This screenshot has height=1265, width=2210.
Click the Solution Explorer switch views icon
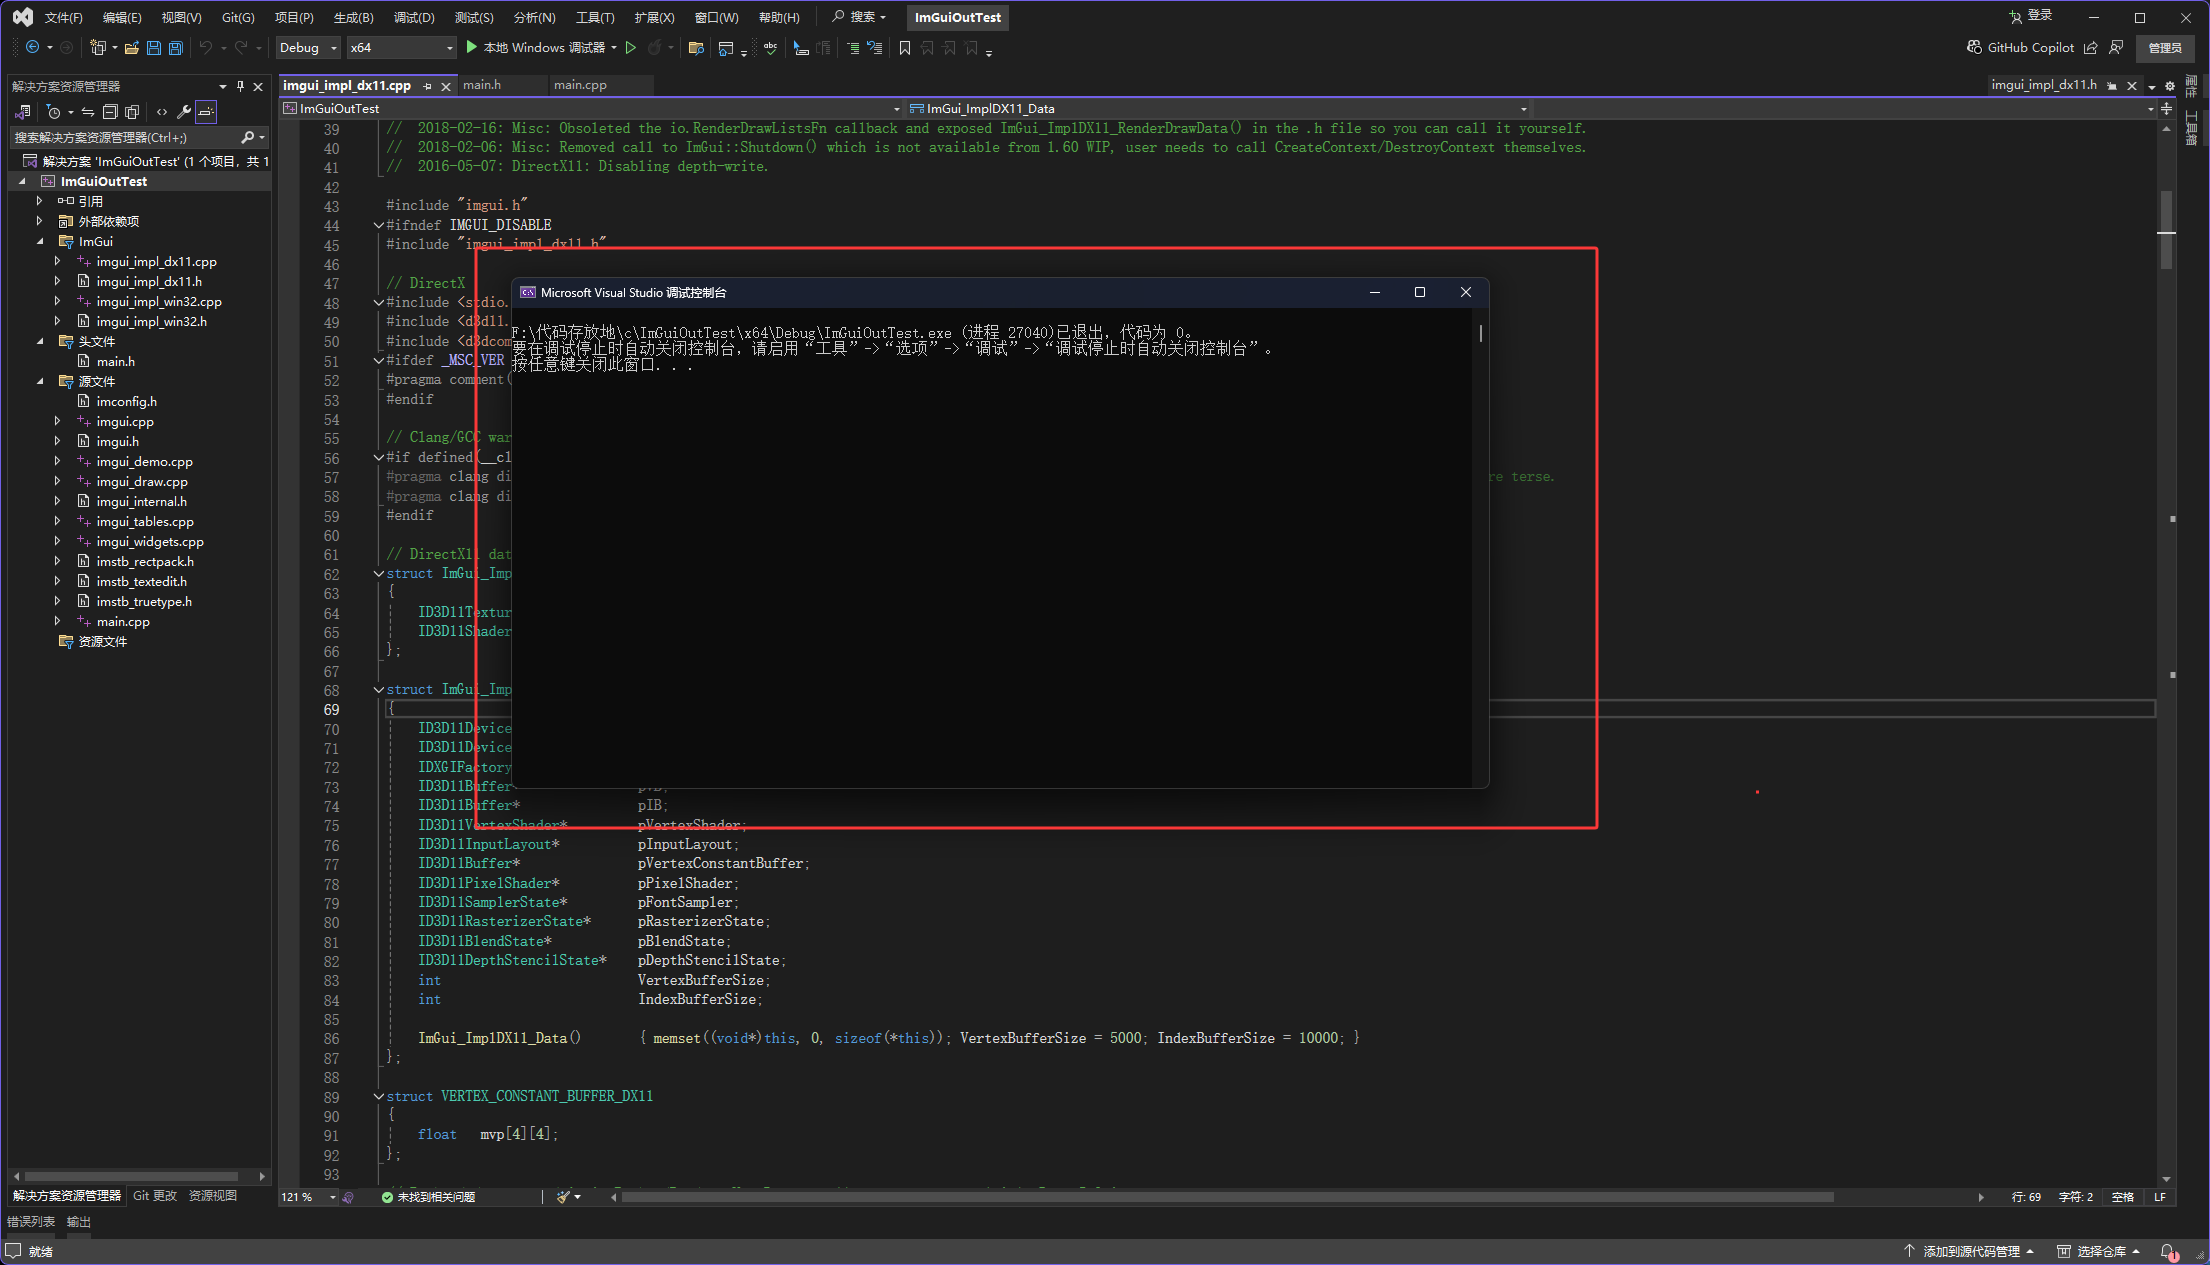coord(23,112)
